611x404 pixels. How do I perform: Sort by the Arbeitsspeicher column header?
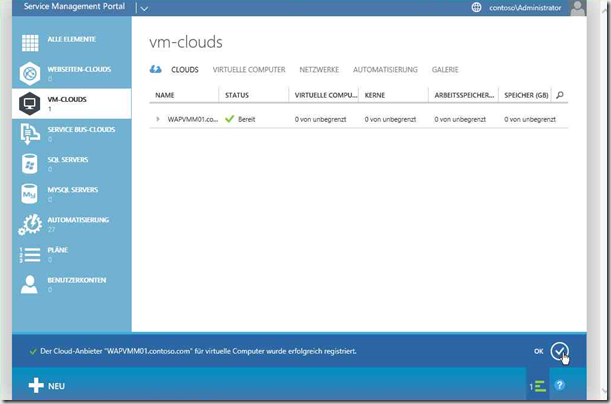click(464, 95)
